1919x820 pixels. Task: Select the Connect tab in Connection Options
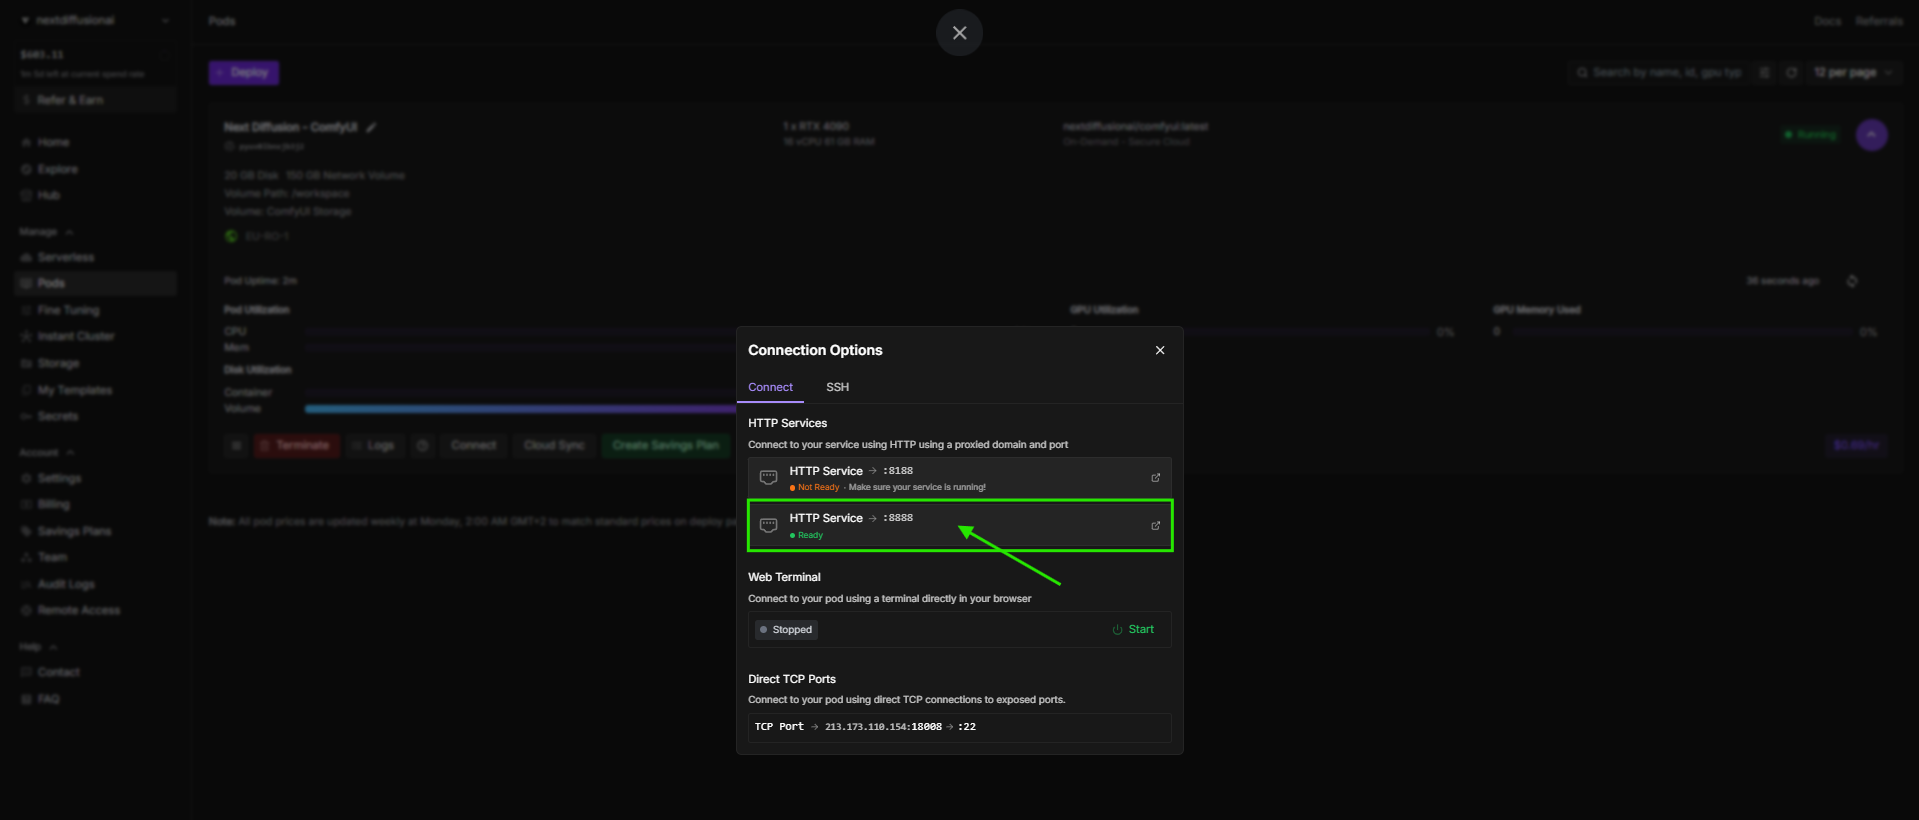(x=770, y=387)
